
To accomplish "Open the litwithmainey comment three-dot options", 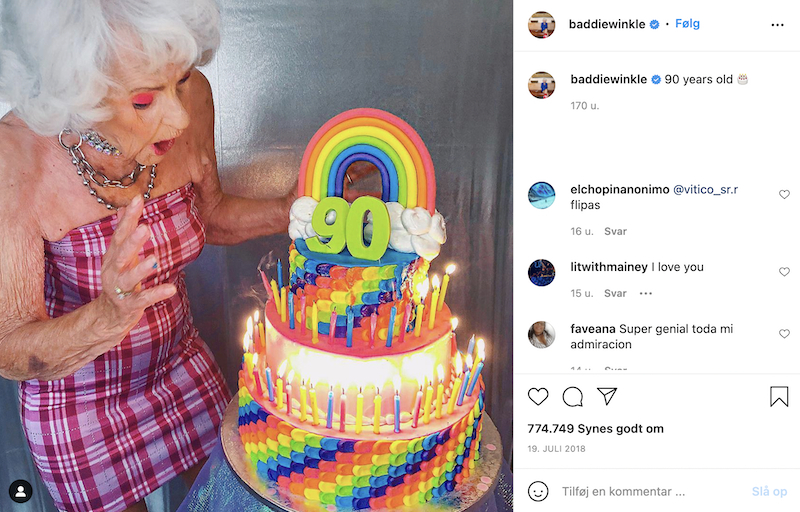I will (645, 293).
